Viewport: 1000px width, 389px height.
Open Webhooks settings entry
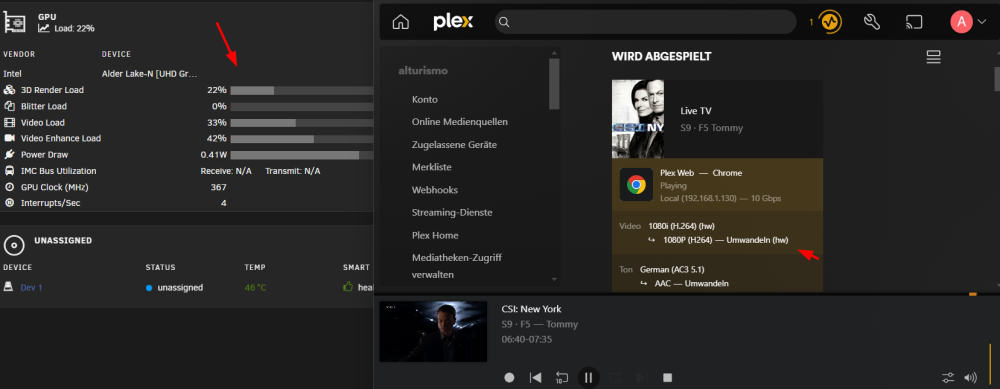[x=435, y=190]
